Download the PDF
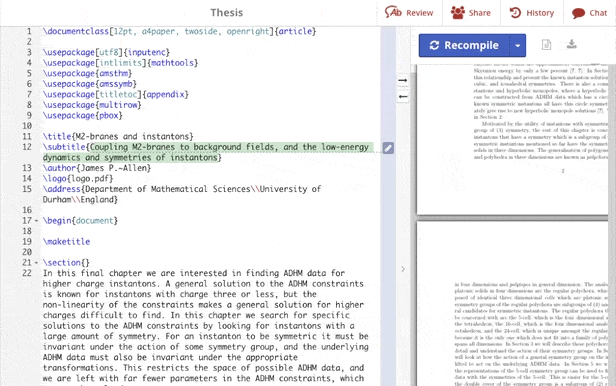 572,44
